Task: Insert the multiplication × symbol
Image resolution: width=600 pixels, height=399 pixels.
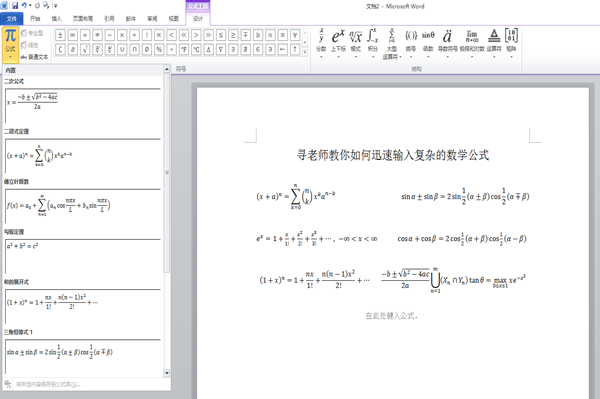Action: [122, 36]
